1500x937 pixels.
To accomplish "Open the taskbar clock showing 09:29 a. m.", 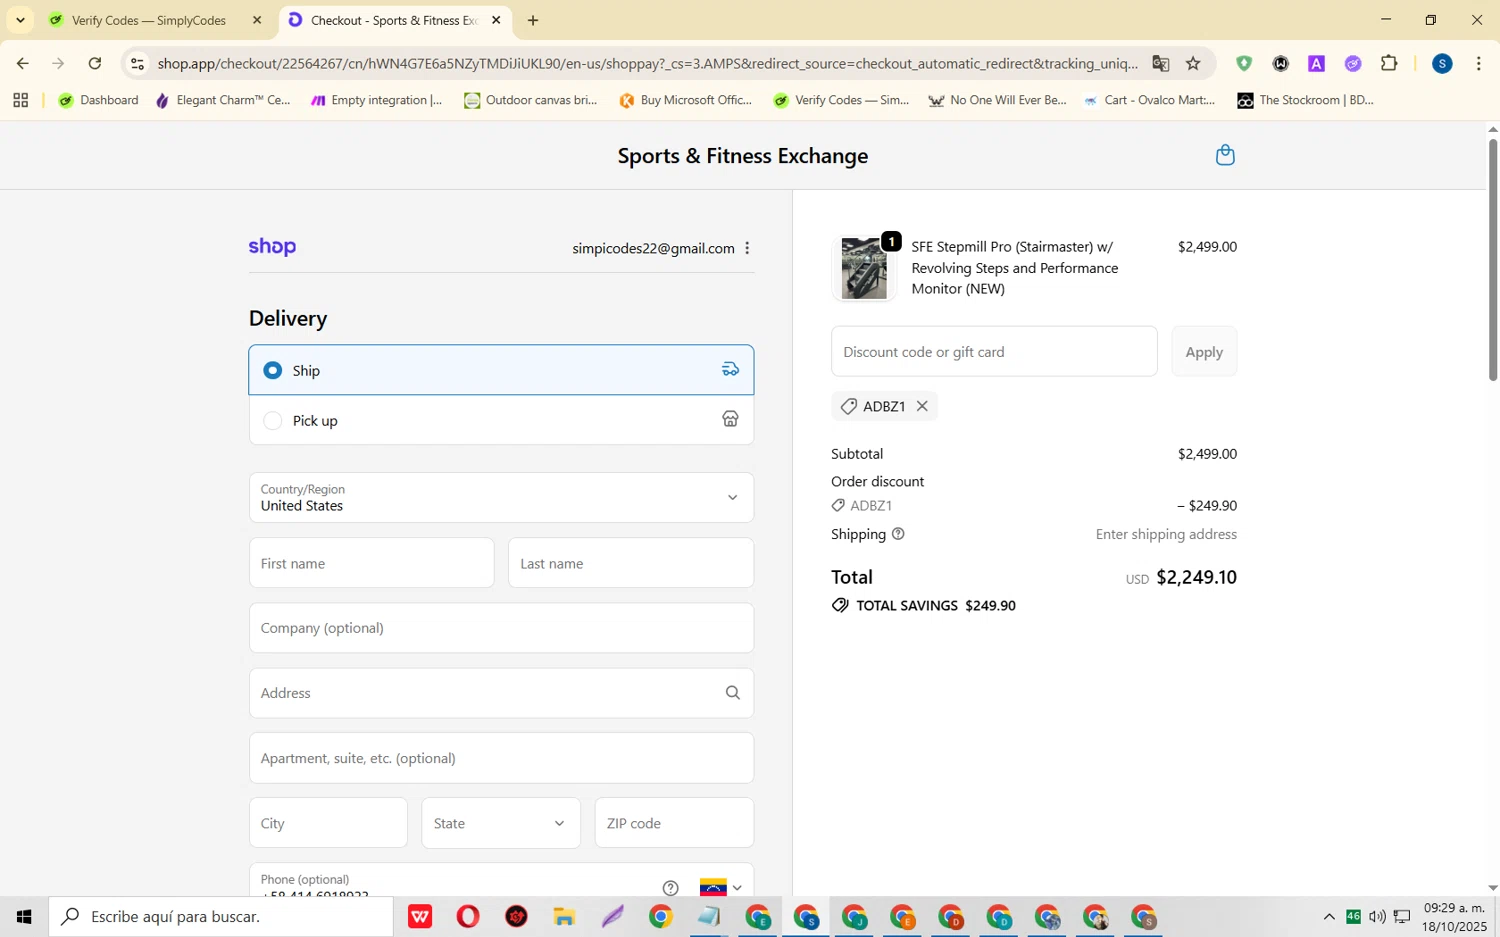I will [x=1455, y=917].
